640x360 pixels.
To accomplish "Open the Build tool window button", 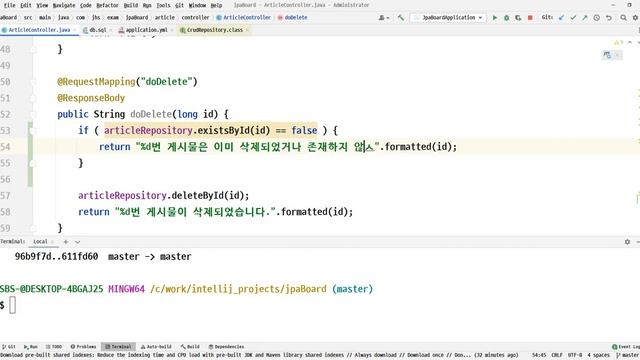I will click(190, 347).
